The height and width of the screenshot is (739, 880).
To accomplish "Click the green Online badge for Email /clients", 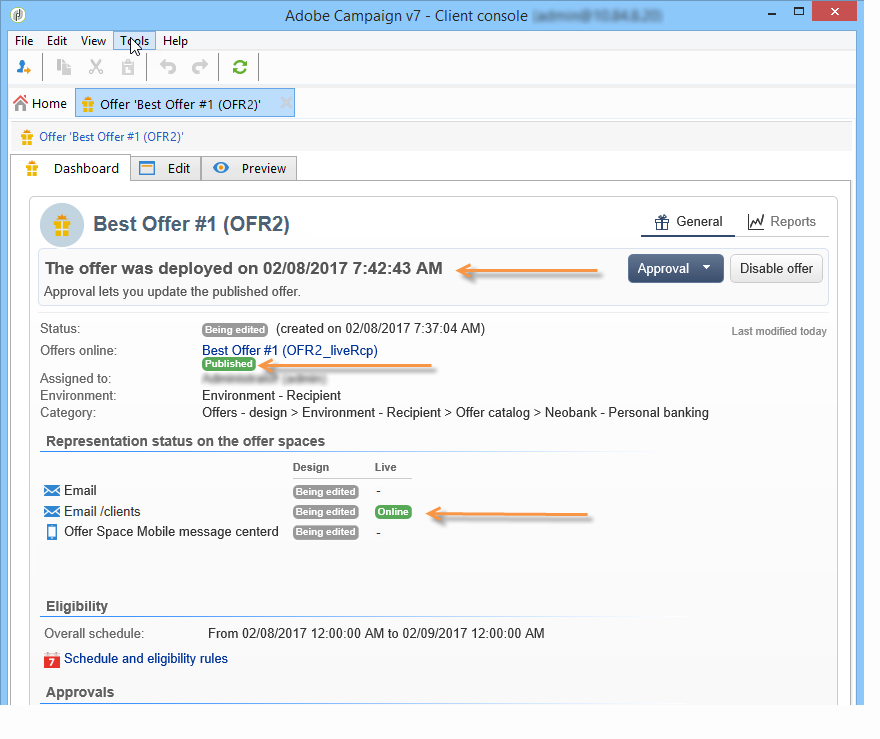I will (x=393, y=512).
